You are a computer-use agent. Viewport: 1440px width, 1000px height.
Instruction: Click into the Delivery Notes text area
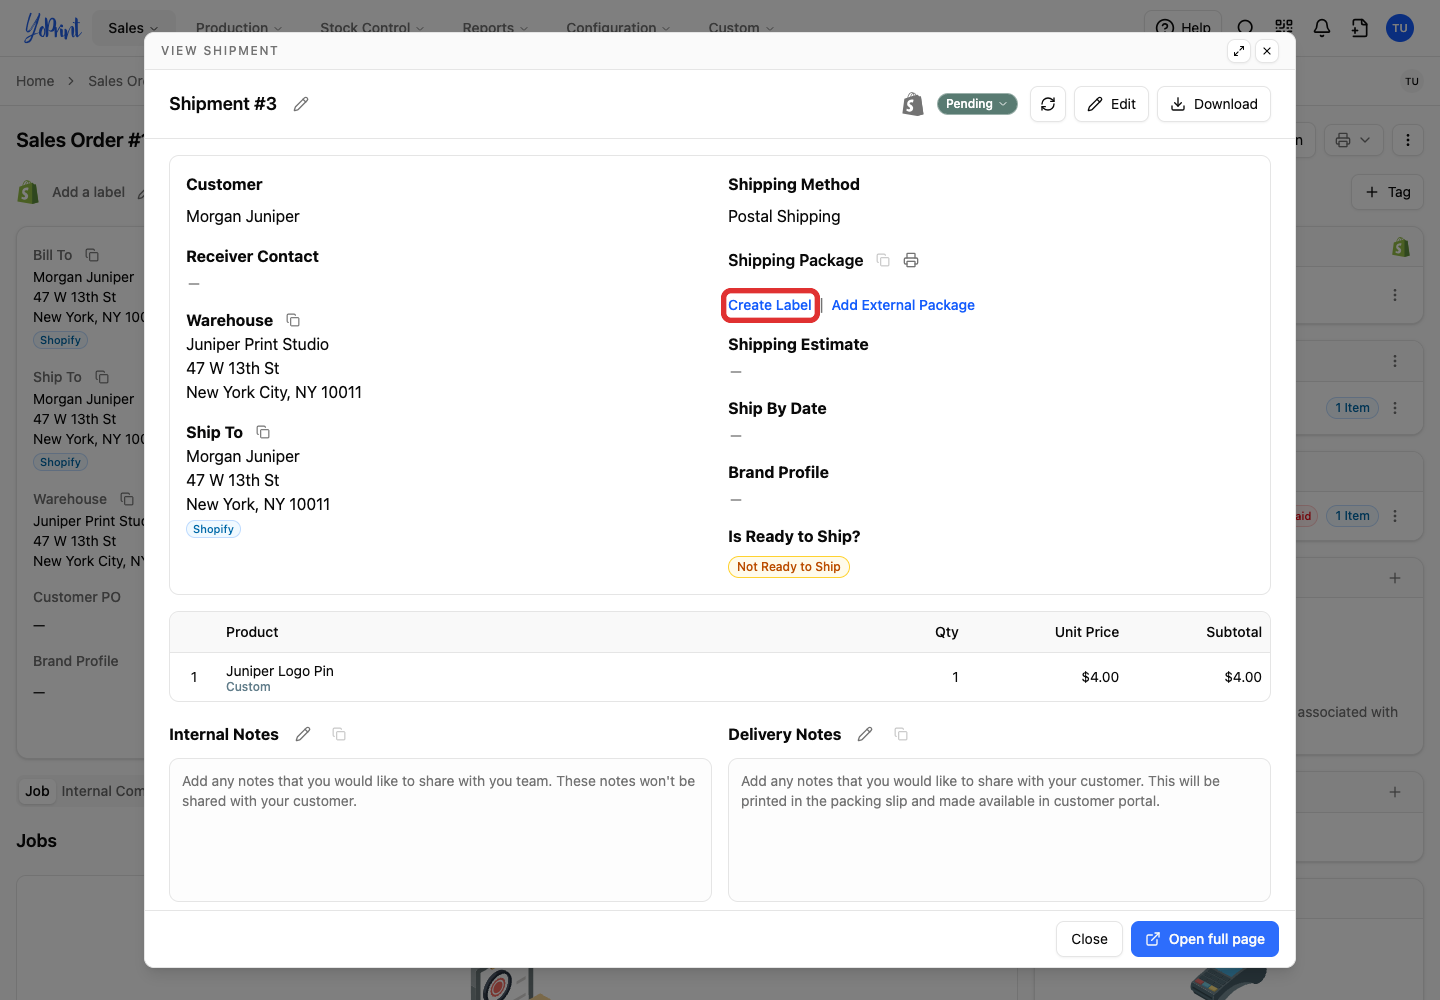999,830
